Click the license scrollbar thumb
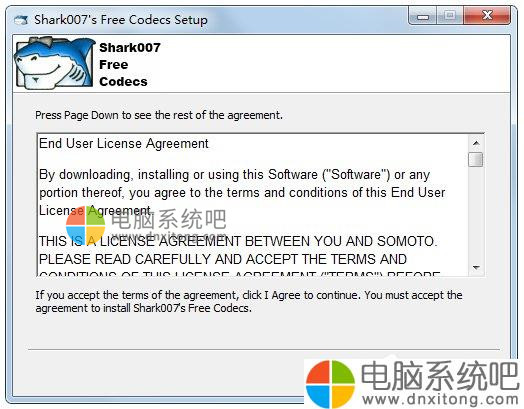Viewport: 524px width, 409px height. click(476, 159)
